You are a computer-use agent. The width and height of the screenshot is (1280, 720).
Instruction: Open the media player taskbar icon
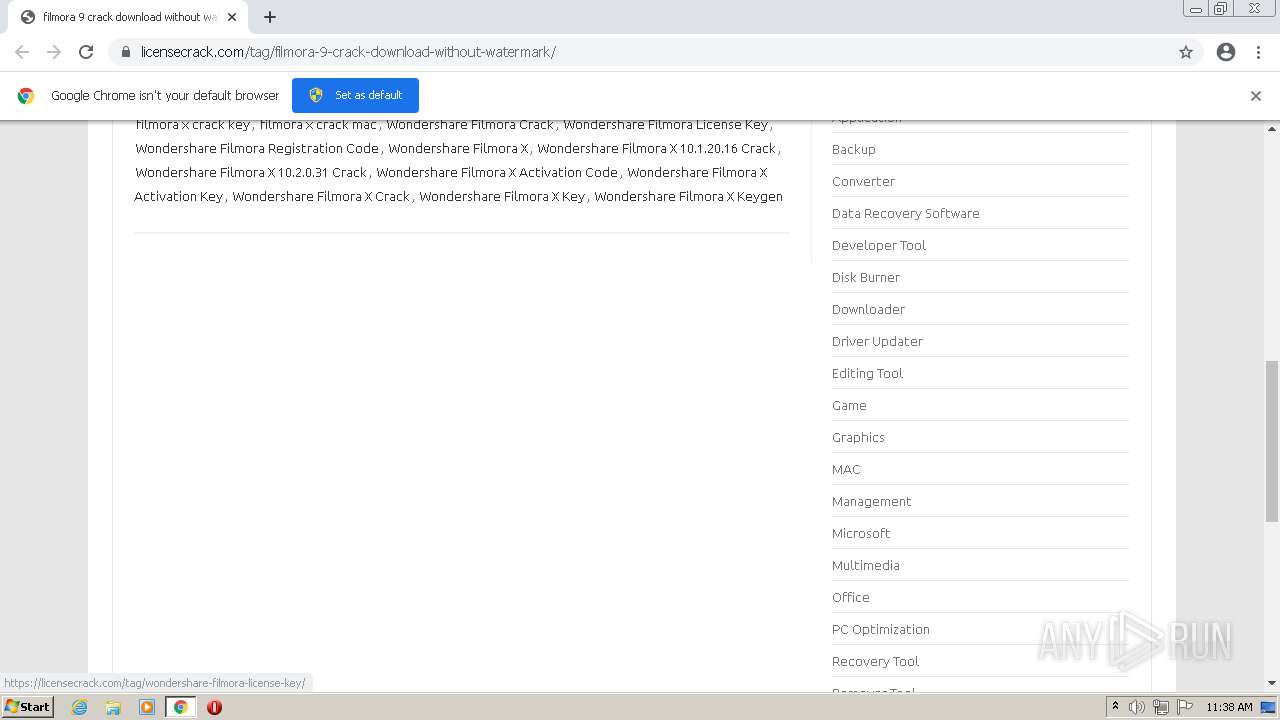[x=147, y=707]
